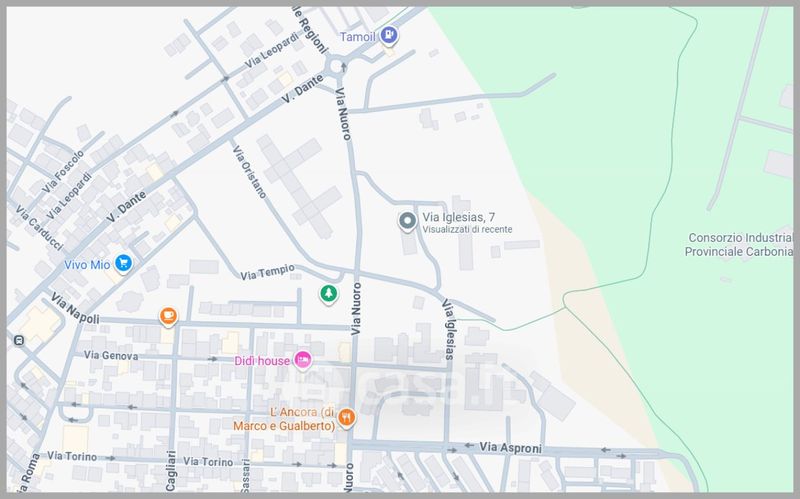Click the Via Oristano street label
The width and height of the screenshot is (800, 499).
249,173
